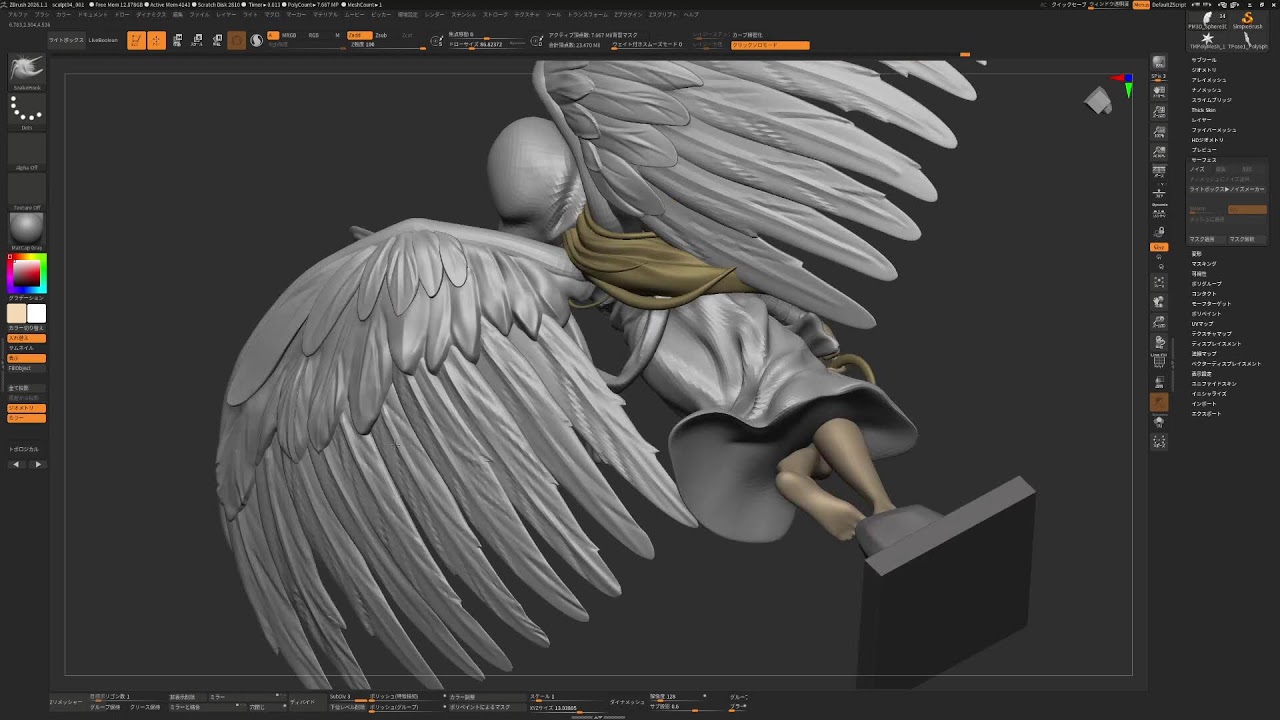Select the Move transform icon
The width and height of the screenshot is (1280, 720).
pos(177,40)
